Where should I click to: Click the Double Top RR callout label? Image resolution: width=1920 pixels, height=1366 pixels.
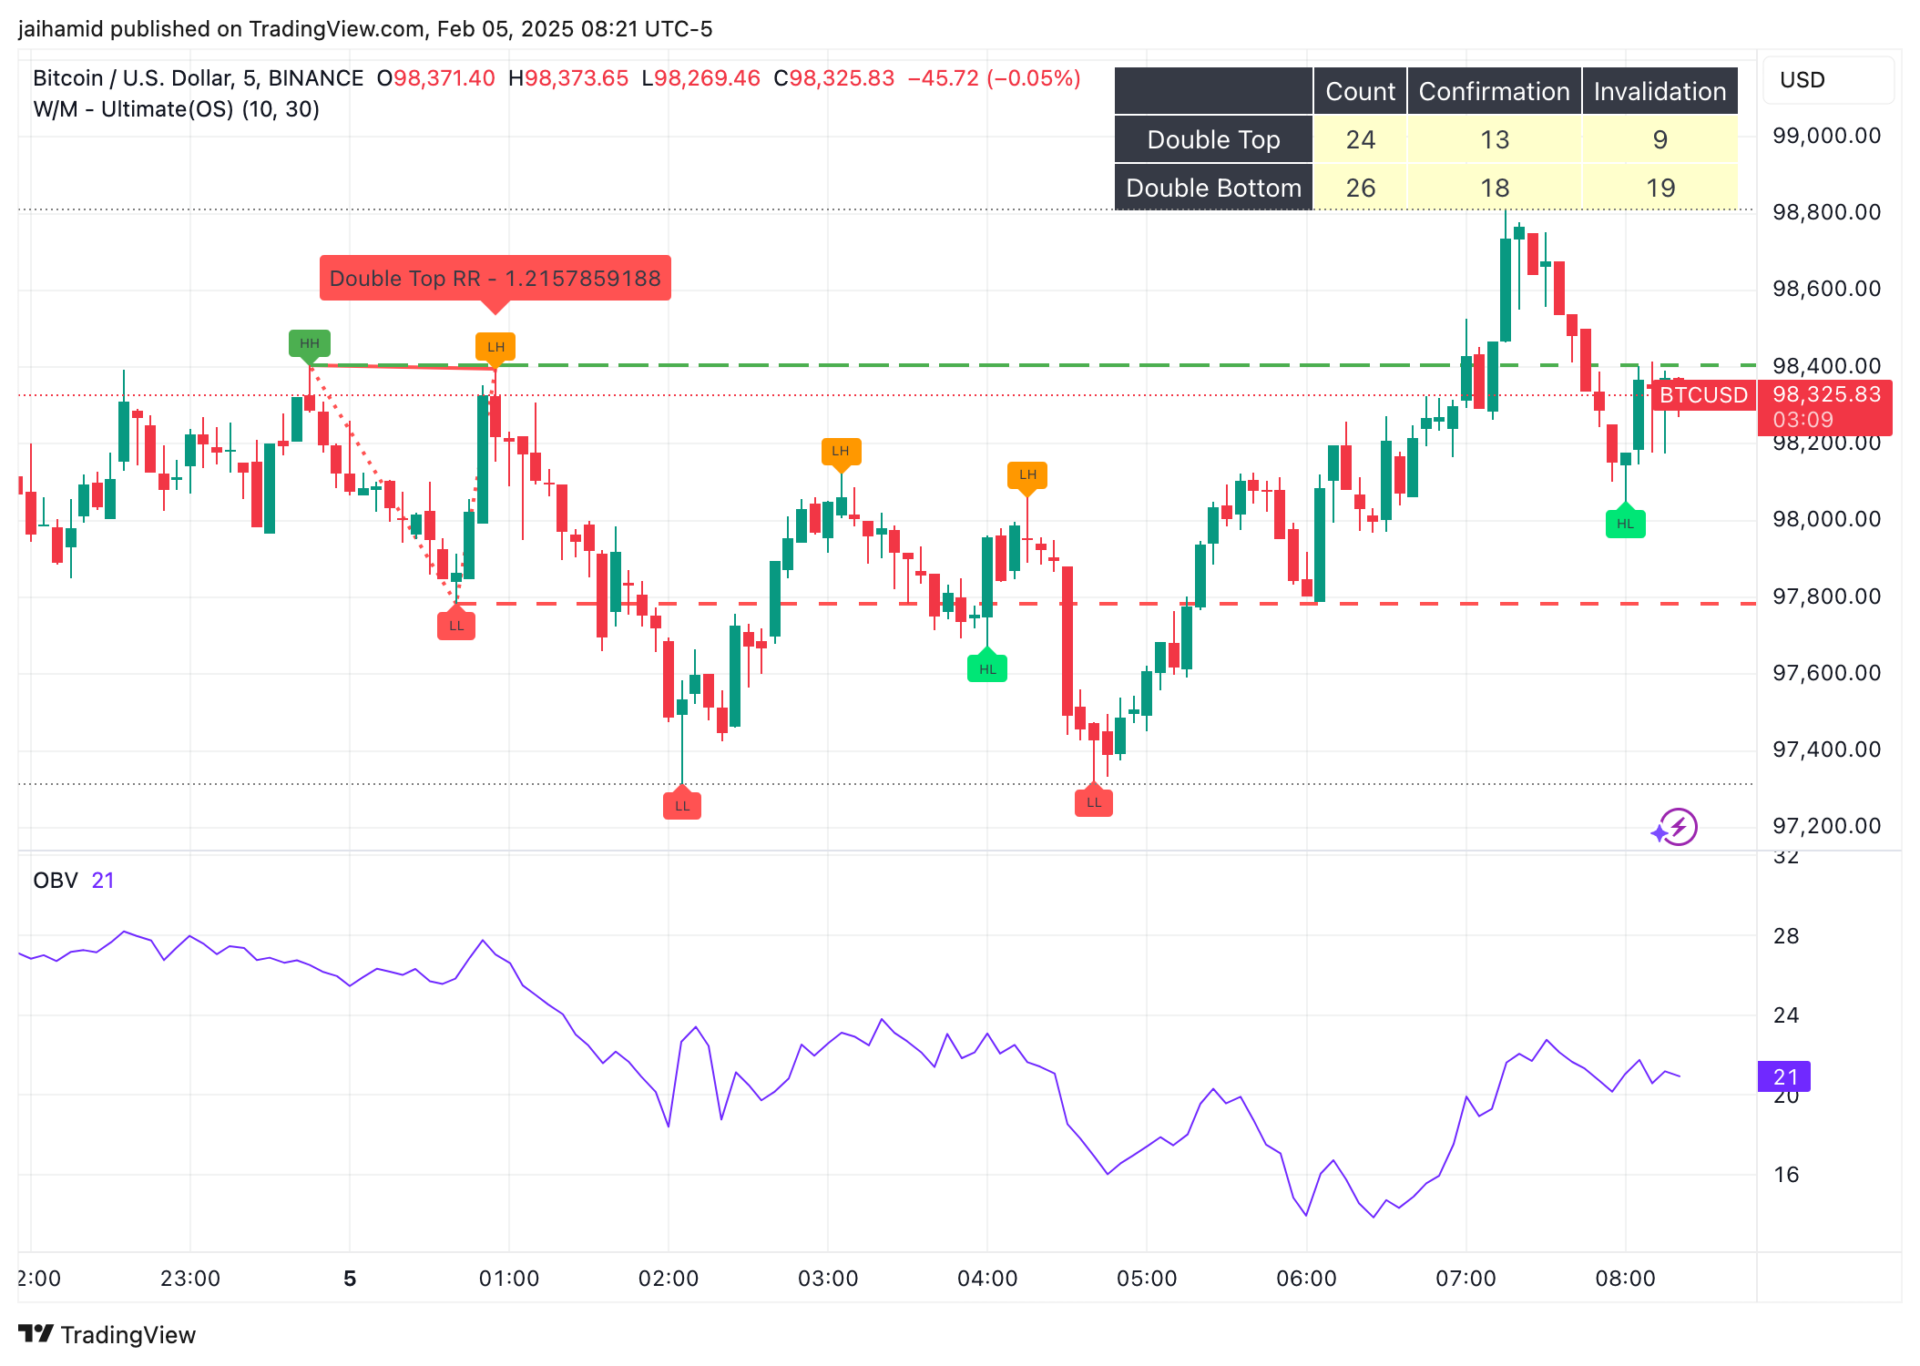pos(495,278)
